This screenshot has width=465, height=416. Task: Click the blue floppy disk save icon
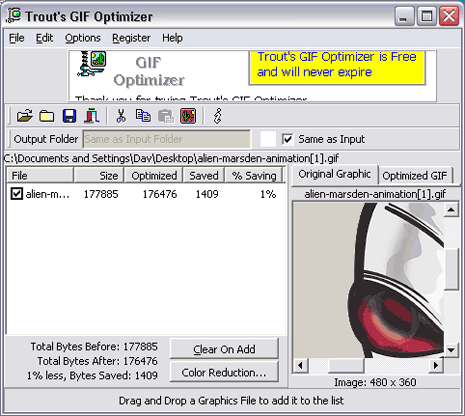[69, 116]
